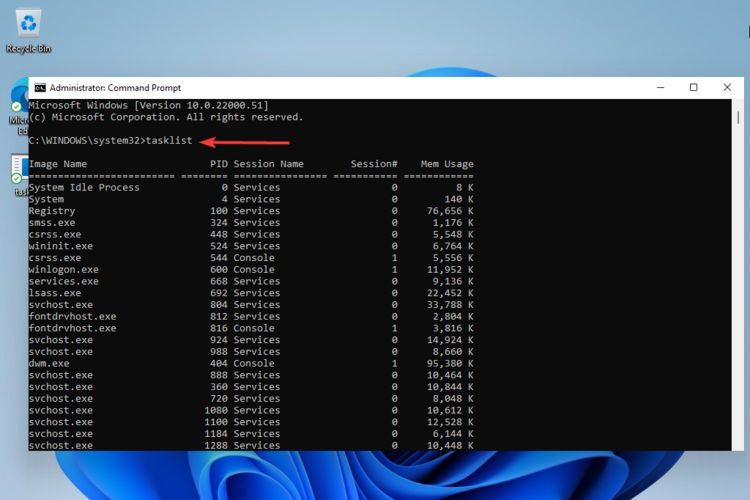The width and height of the screenshot is (750, 500).
Task: Click memory value '76,656 K'
Action: 450,211
